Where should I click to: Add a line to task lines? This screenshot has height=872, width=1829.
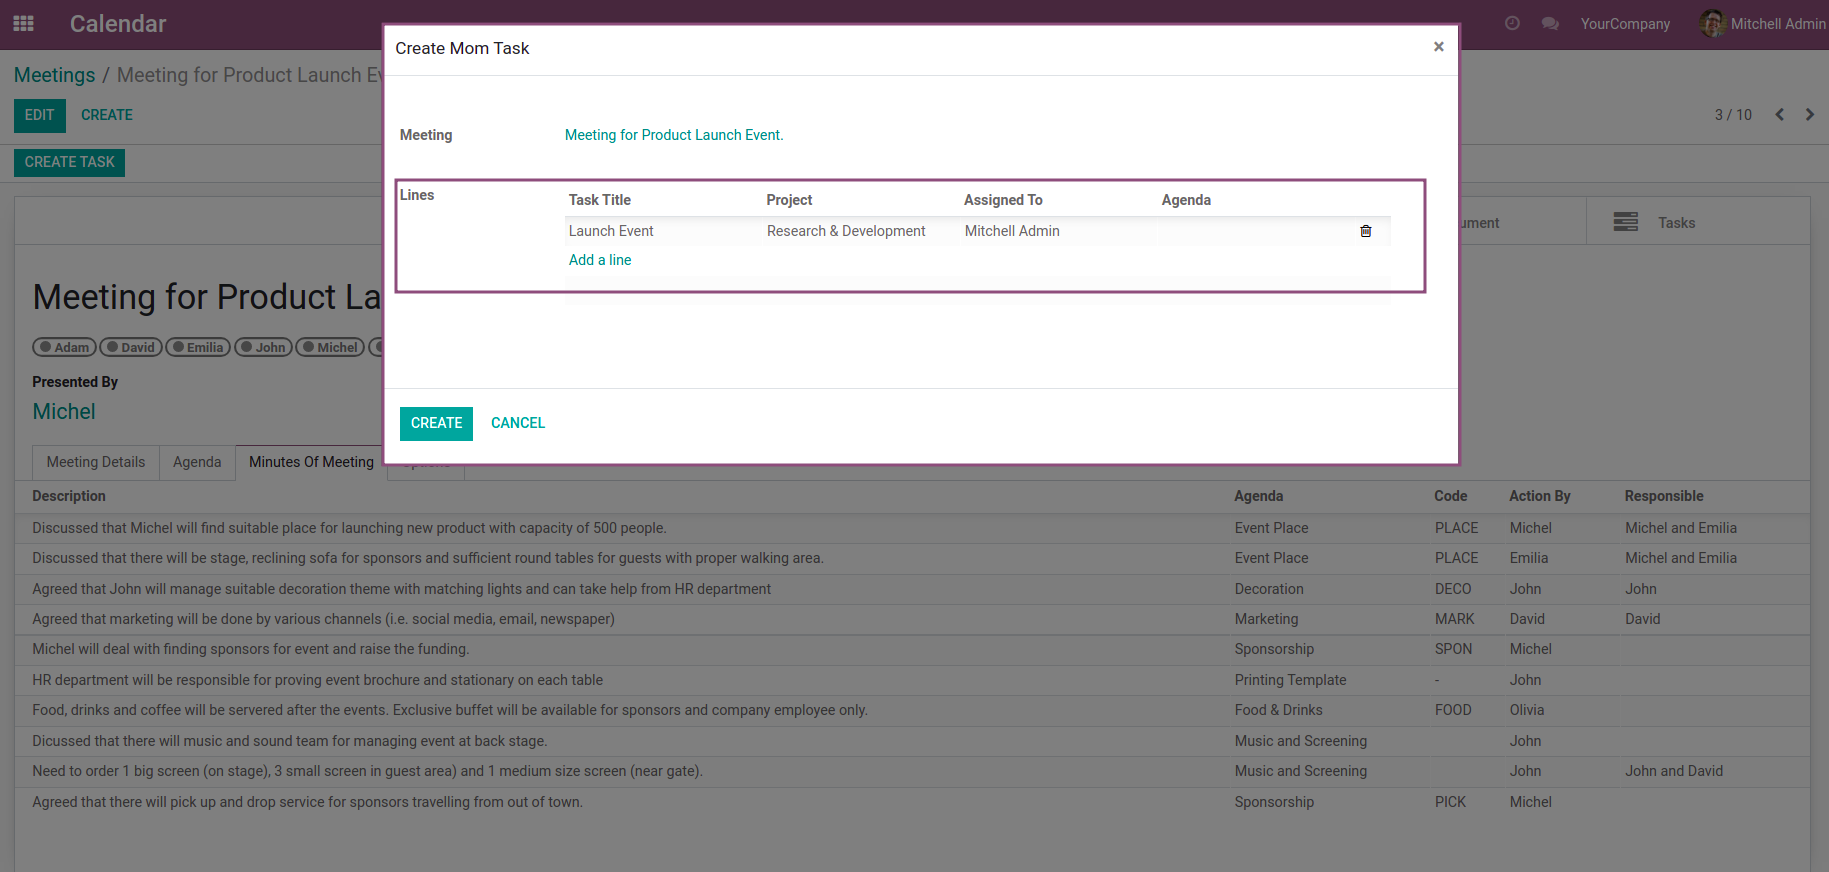click(600, 260)
